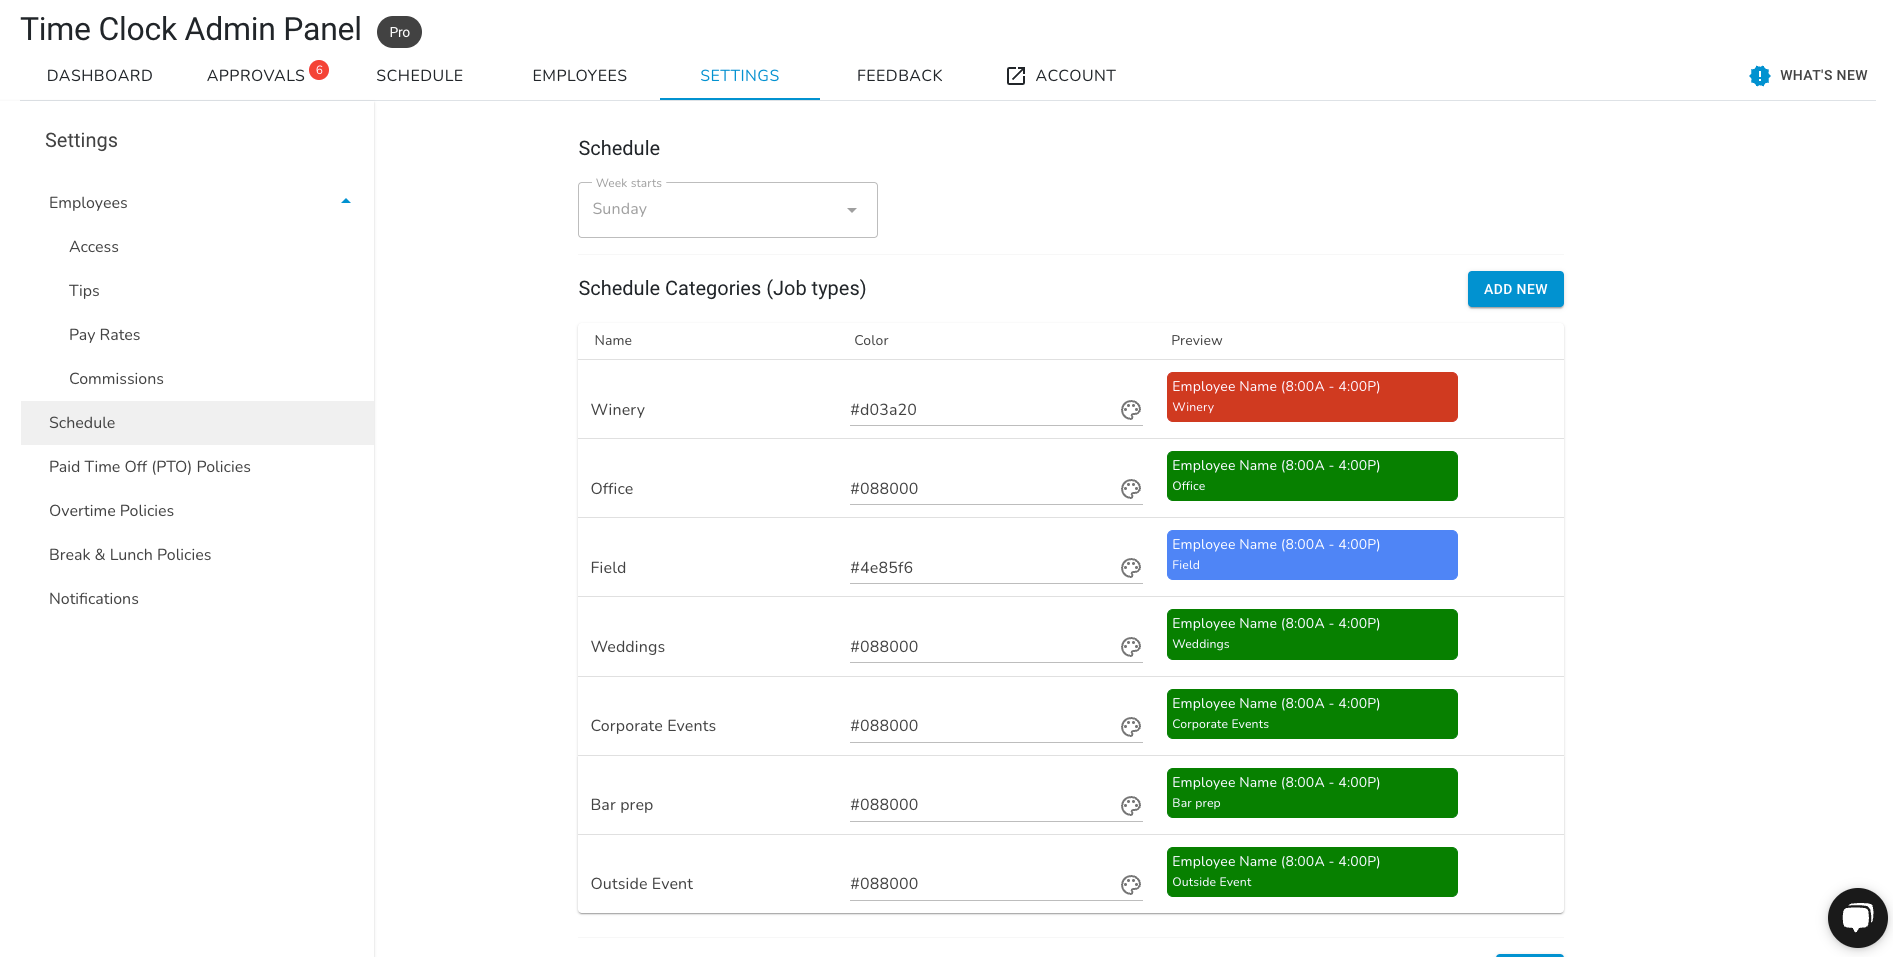Open Overtime Policies settings
The height and width of the screenshot is (957, 1893).
(112, 511)
